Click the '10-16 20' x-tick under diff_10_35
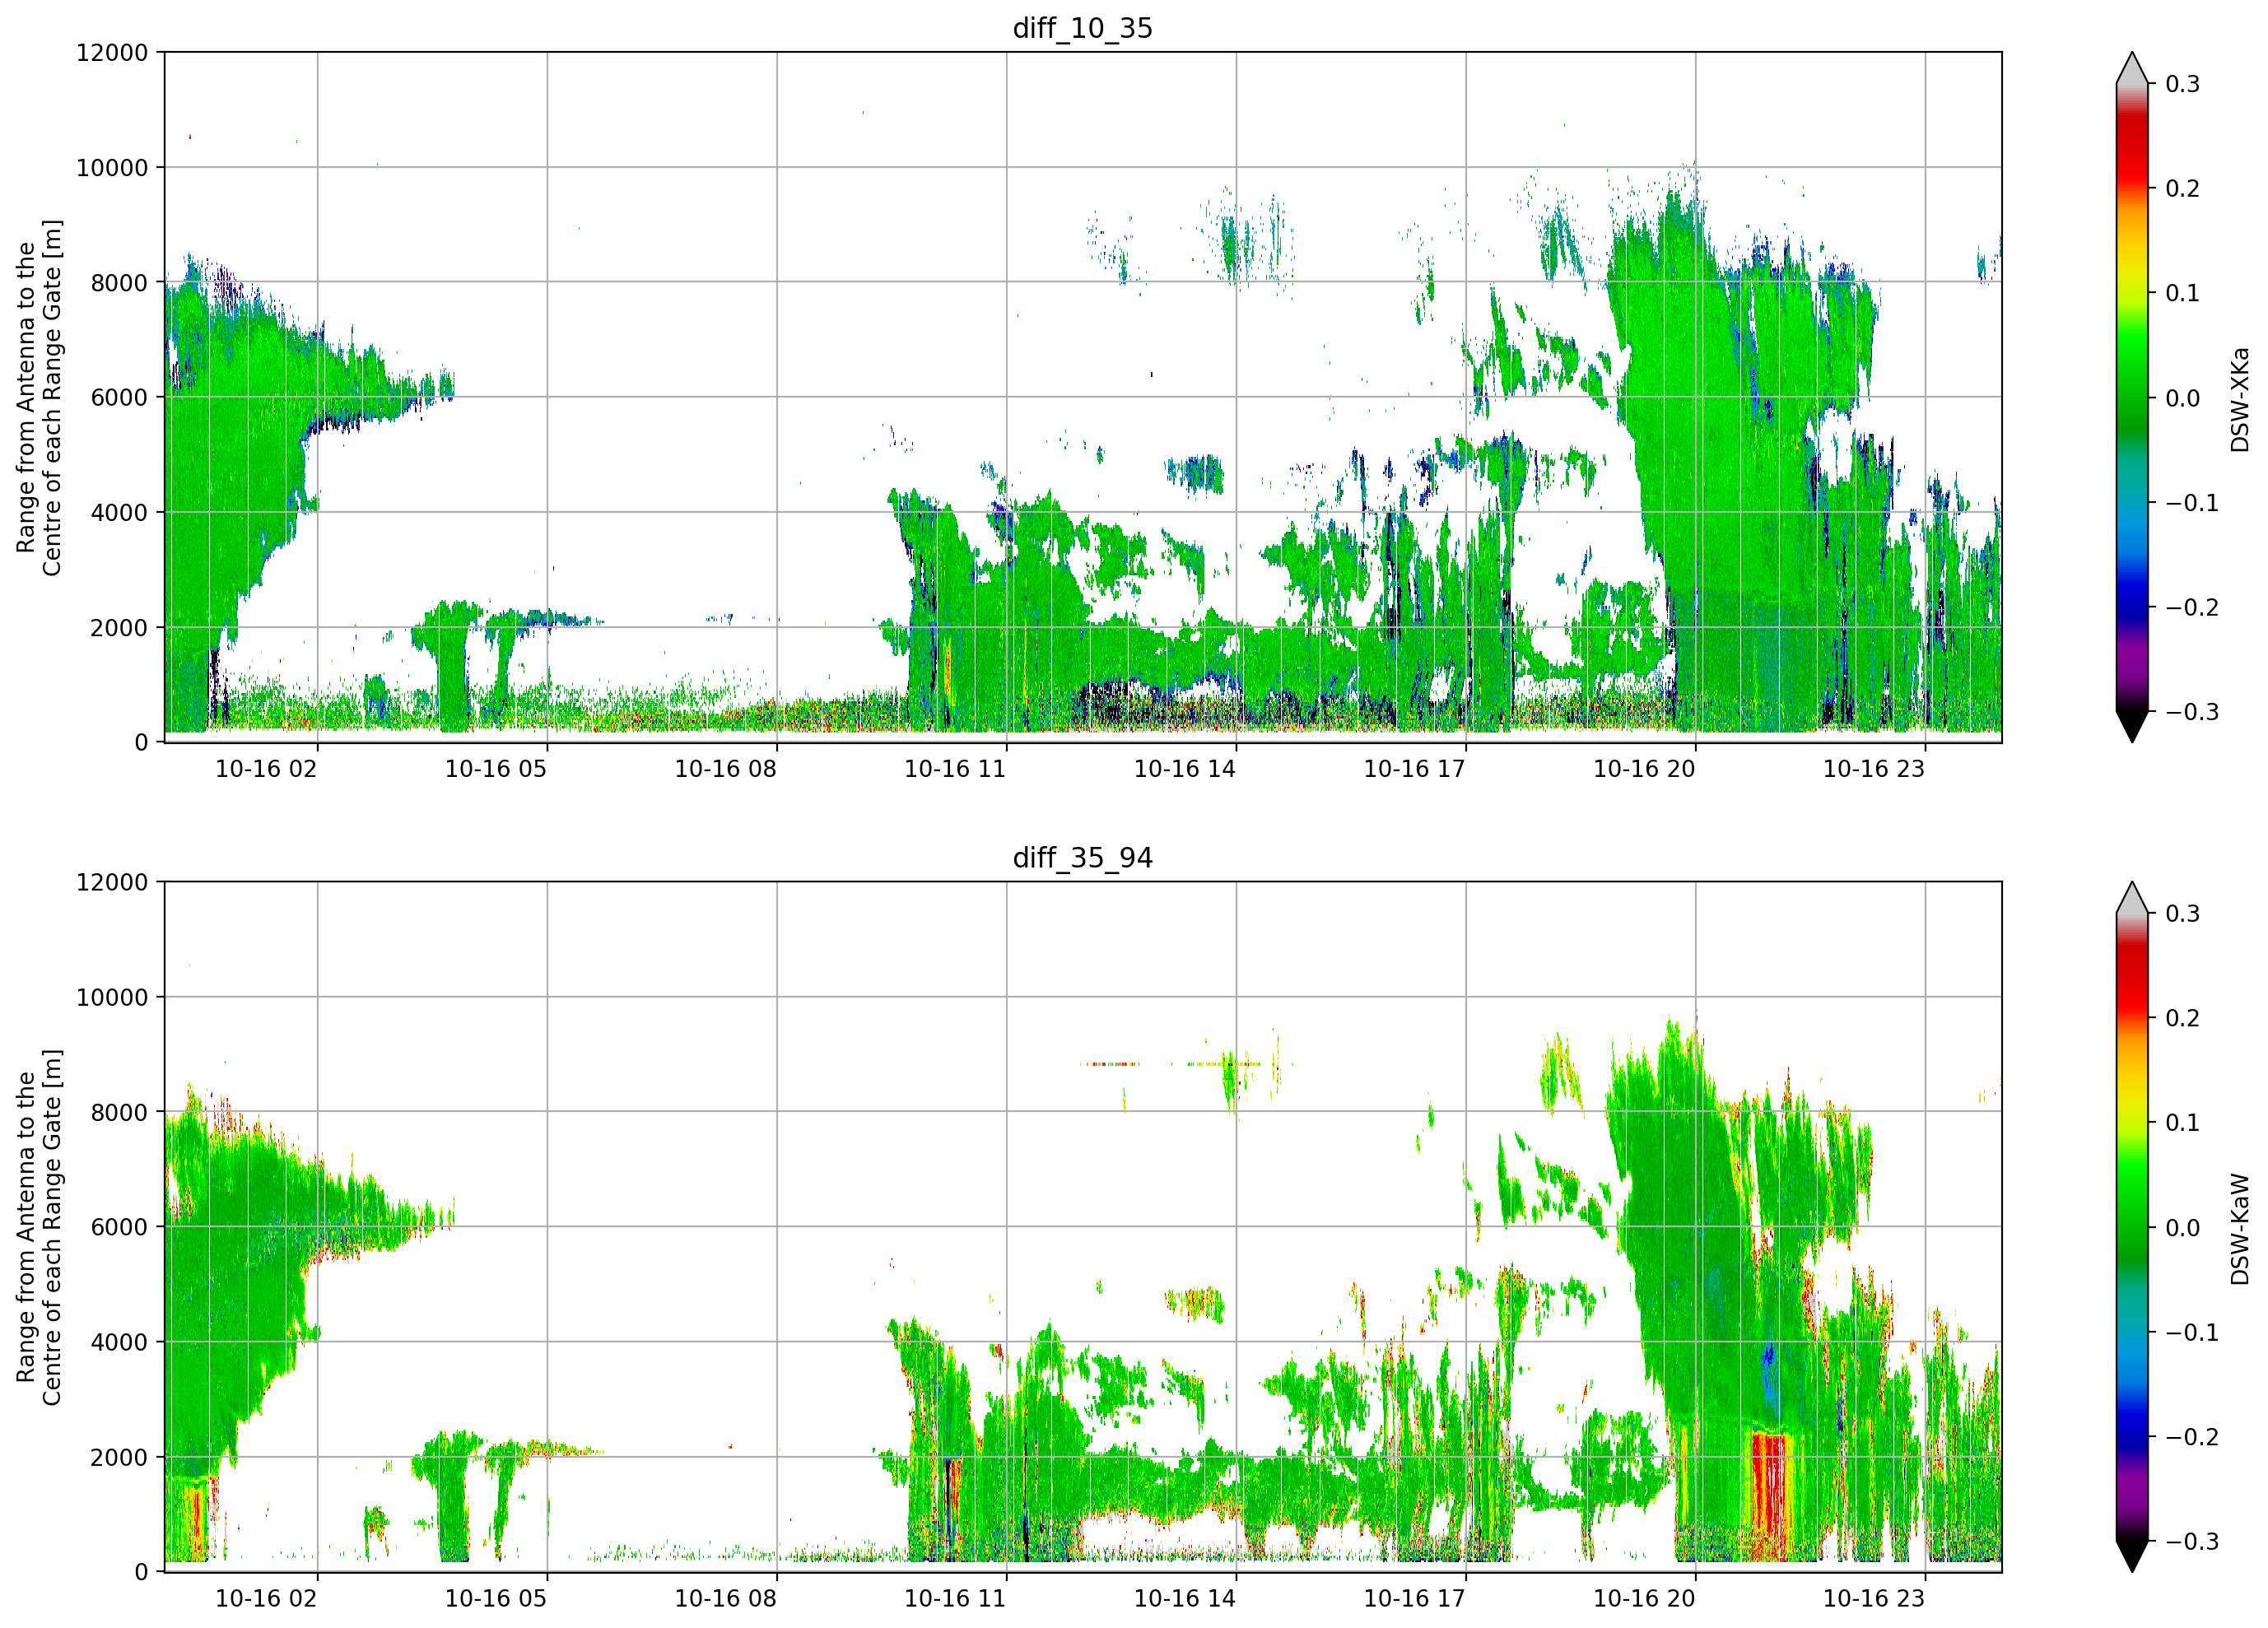Viewport: 2268px width, 1628px height. click(1645, 769)
